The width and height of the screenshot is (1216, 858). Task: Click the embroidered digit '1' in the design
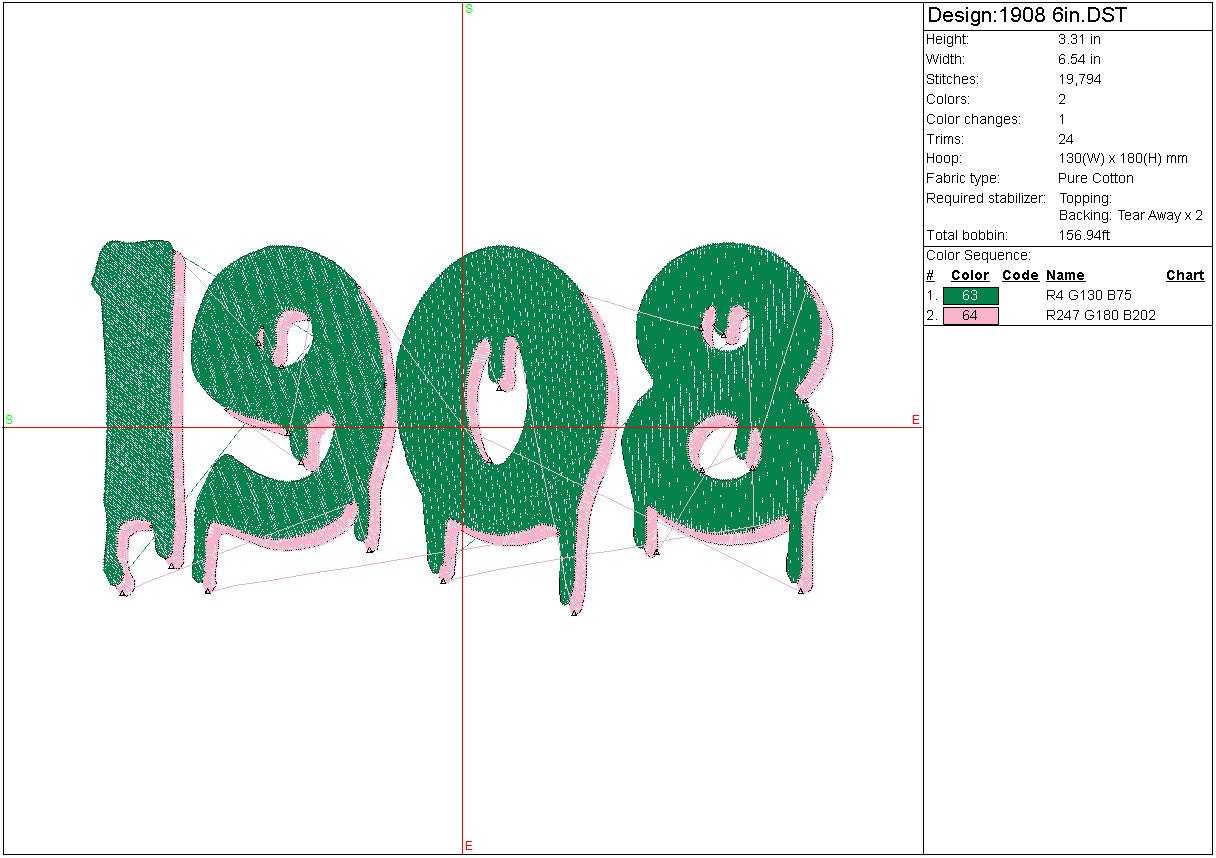[135, 400]
